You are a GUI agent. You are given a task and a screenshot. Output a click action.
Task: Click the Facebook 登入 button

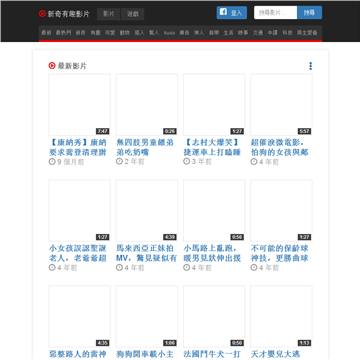point(232,13)
